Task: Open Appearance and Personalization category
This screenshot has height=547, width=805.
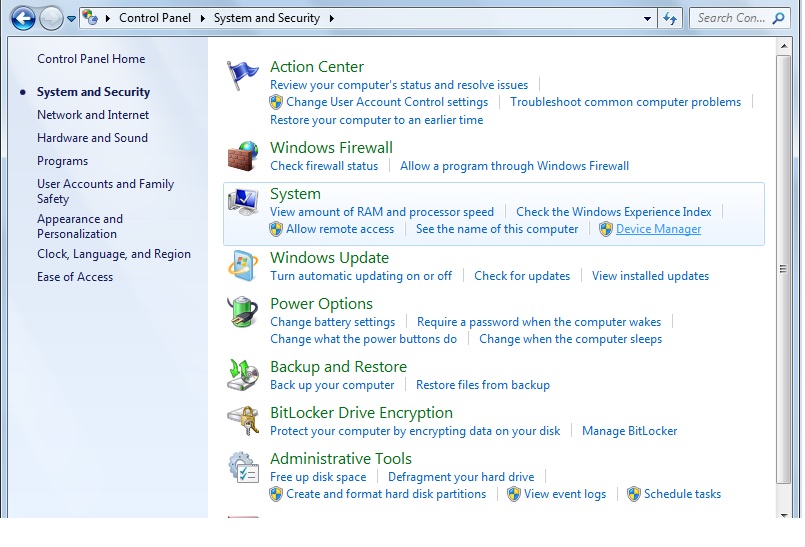Action: click(x=80, y=226)
